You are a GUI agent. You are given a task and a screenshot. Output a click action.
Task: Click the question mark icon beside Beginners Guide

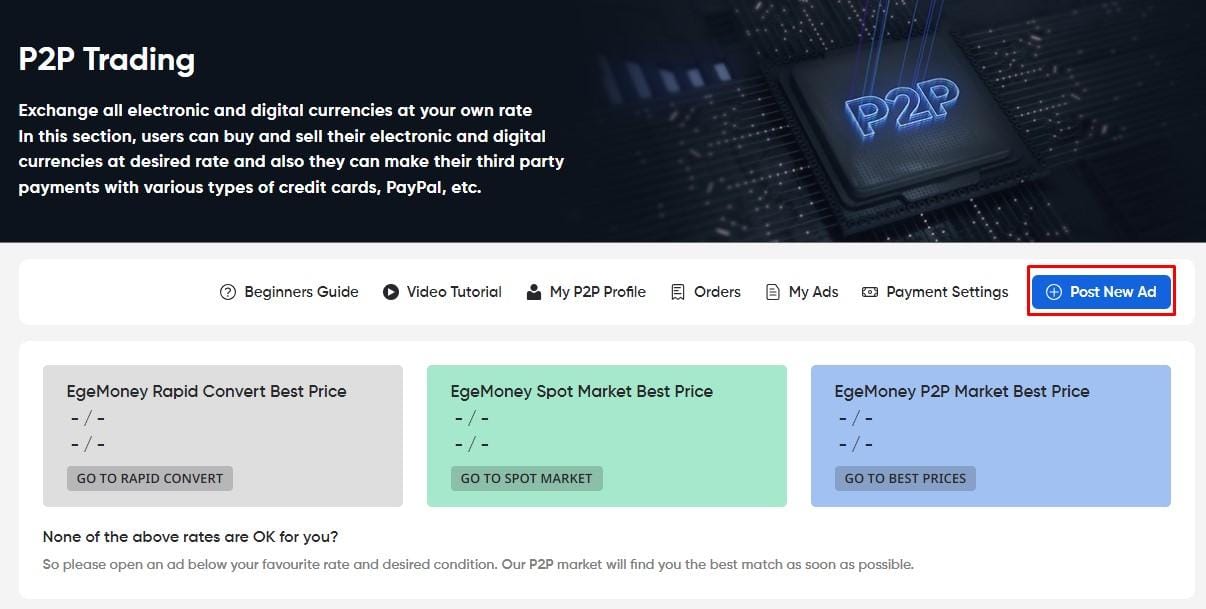(227, 291)
